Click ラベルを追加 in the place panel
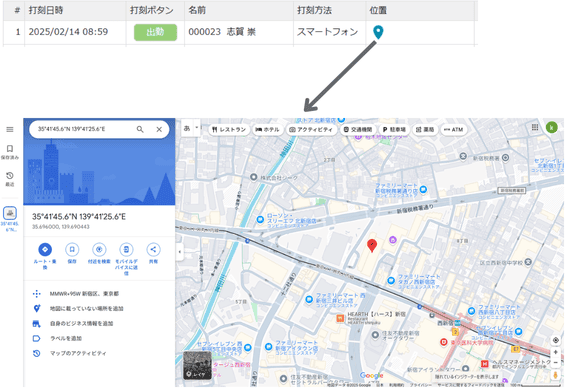 pyautogui.click(x=66, y=339)
